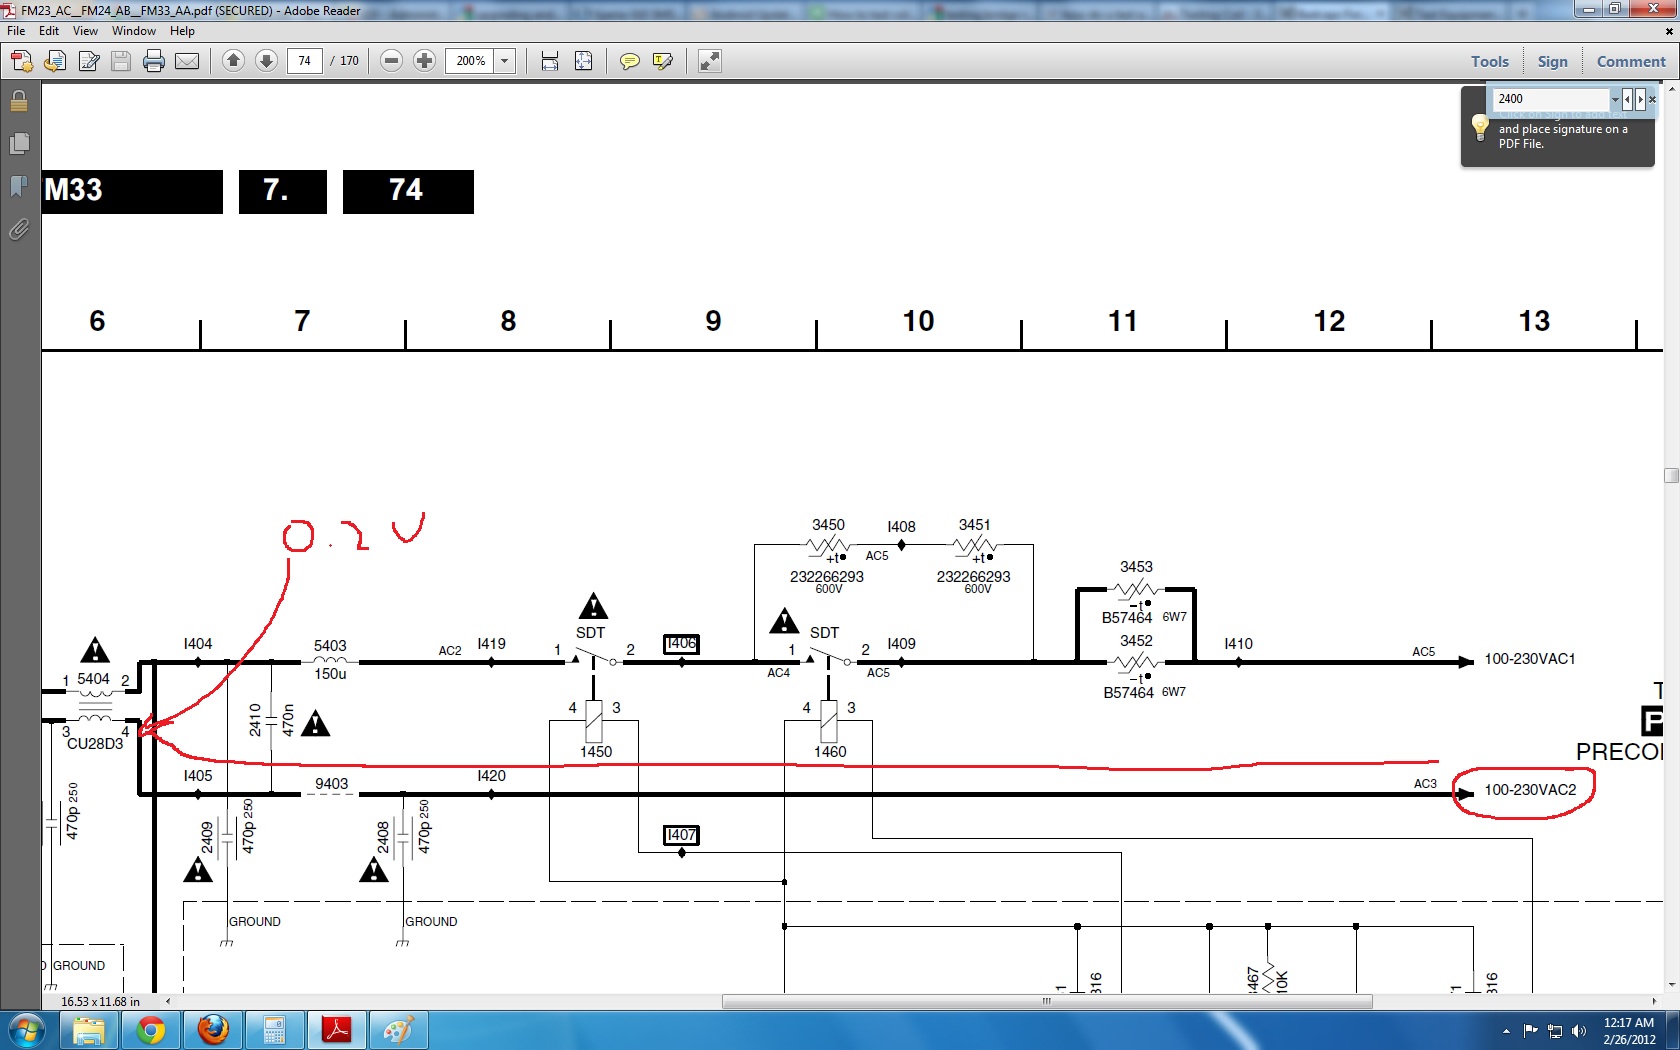The width and height of the screenshot is (1680, 1050).
Task: Open the zoom level dropdown arrow
Action: pyautogui.click(x=505, y=61)
